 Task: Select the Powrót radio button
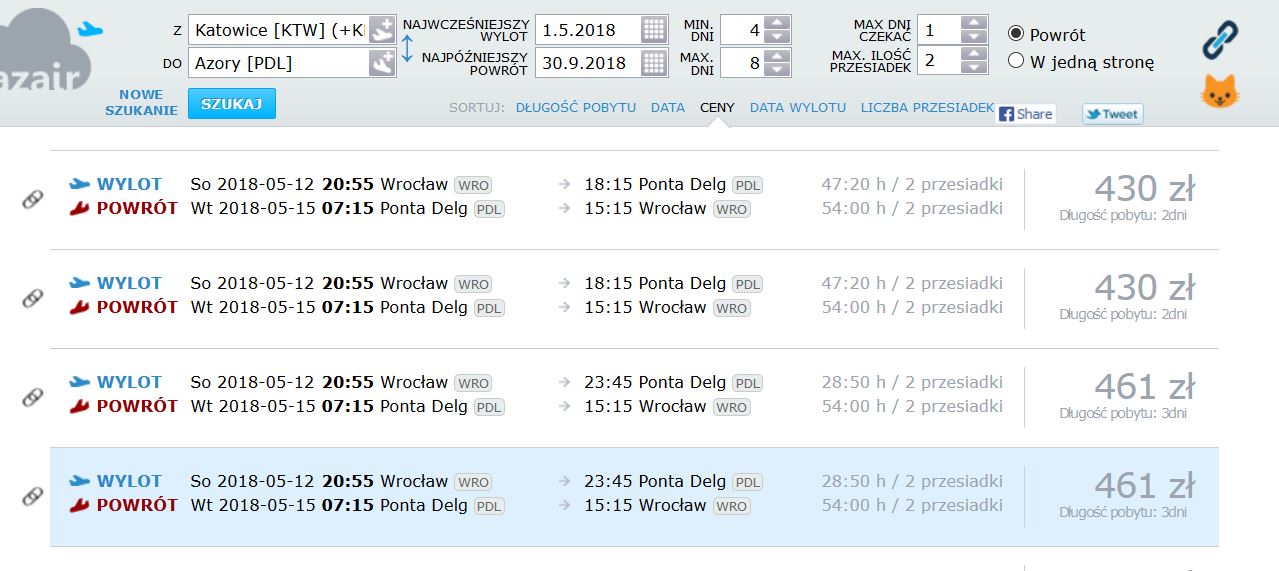tap(1016, 33)
